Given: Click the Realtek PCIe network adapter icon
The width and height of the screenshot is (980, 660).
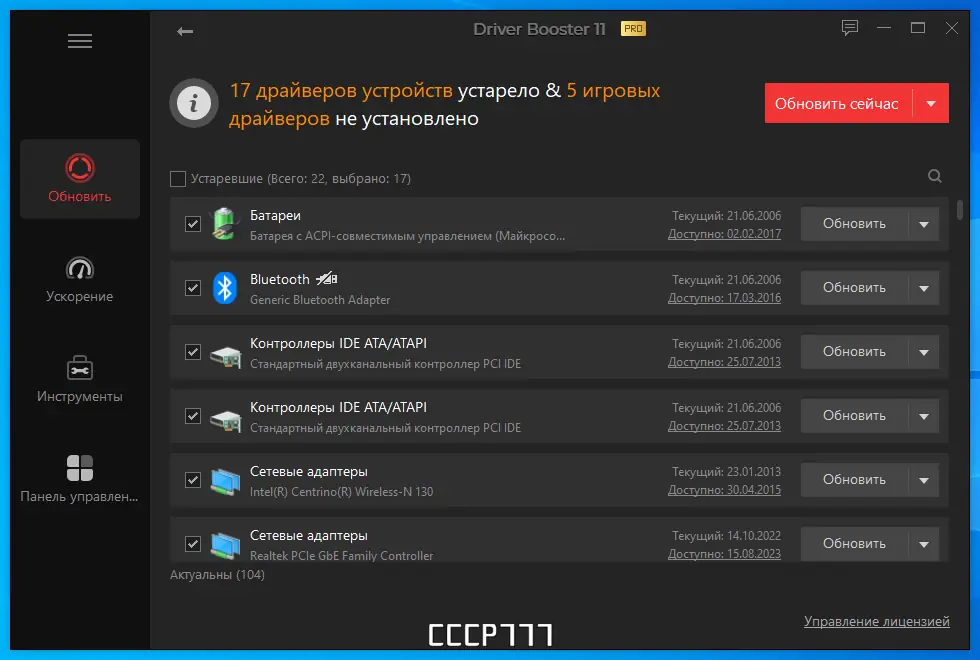Looking at the screenshot, I should [x=225, y=545].
